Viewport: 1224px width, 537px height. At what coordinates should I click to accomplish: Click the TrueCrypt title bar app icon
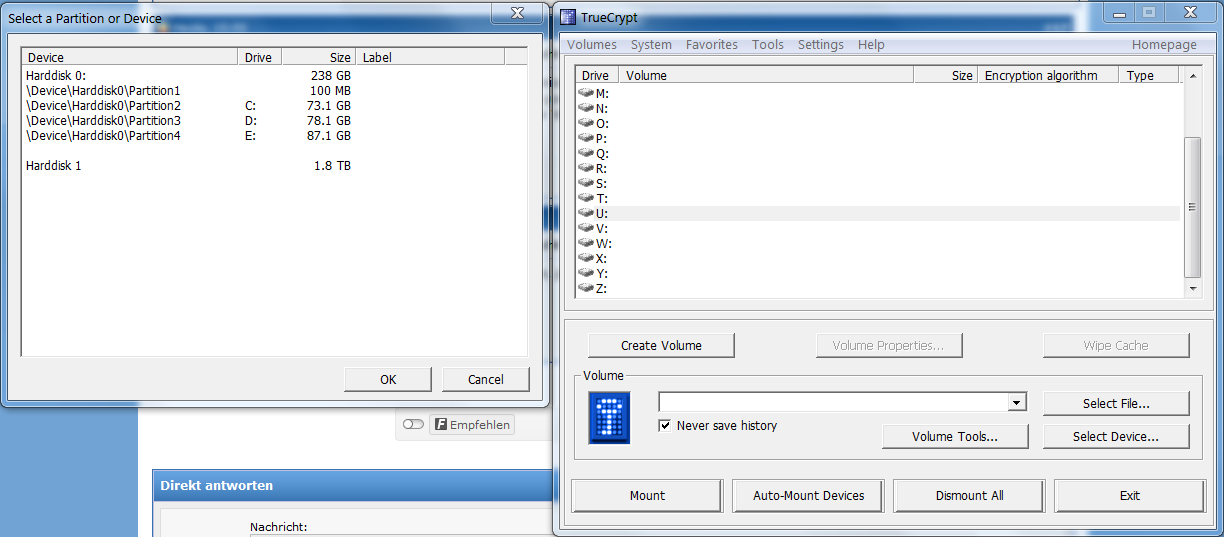pyautogui.click(x=568, y=17)
